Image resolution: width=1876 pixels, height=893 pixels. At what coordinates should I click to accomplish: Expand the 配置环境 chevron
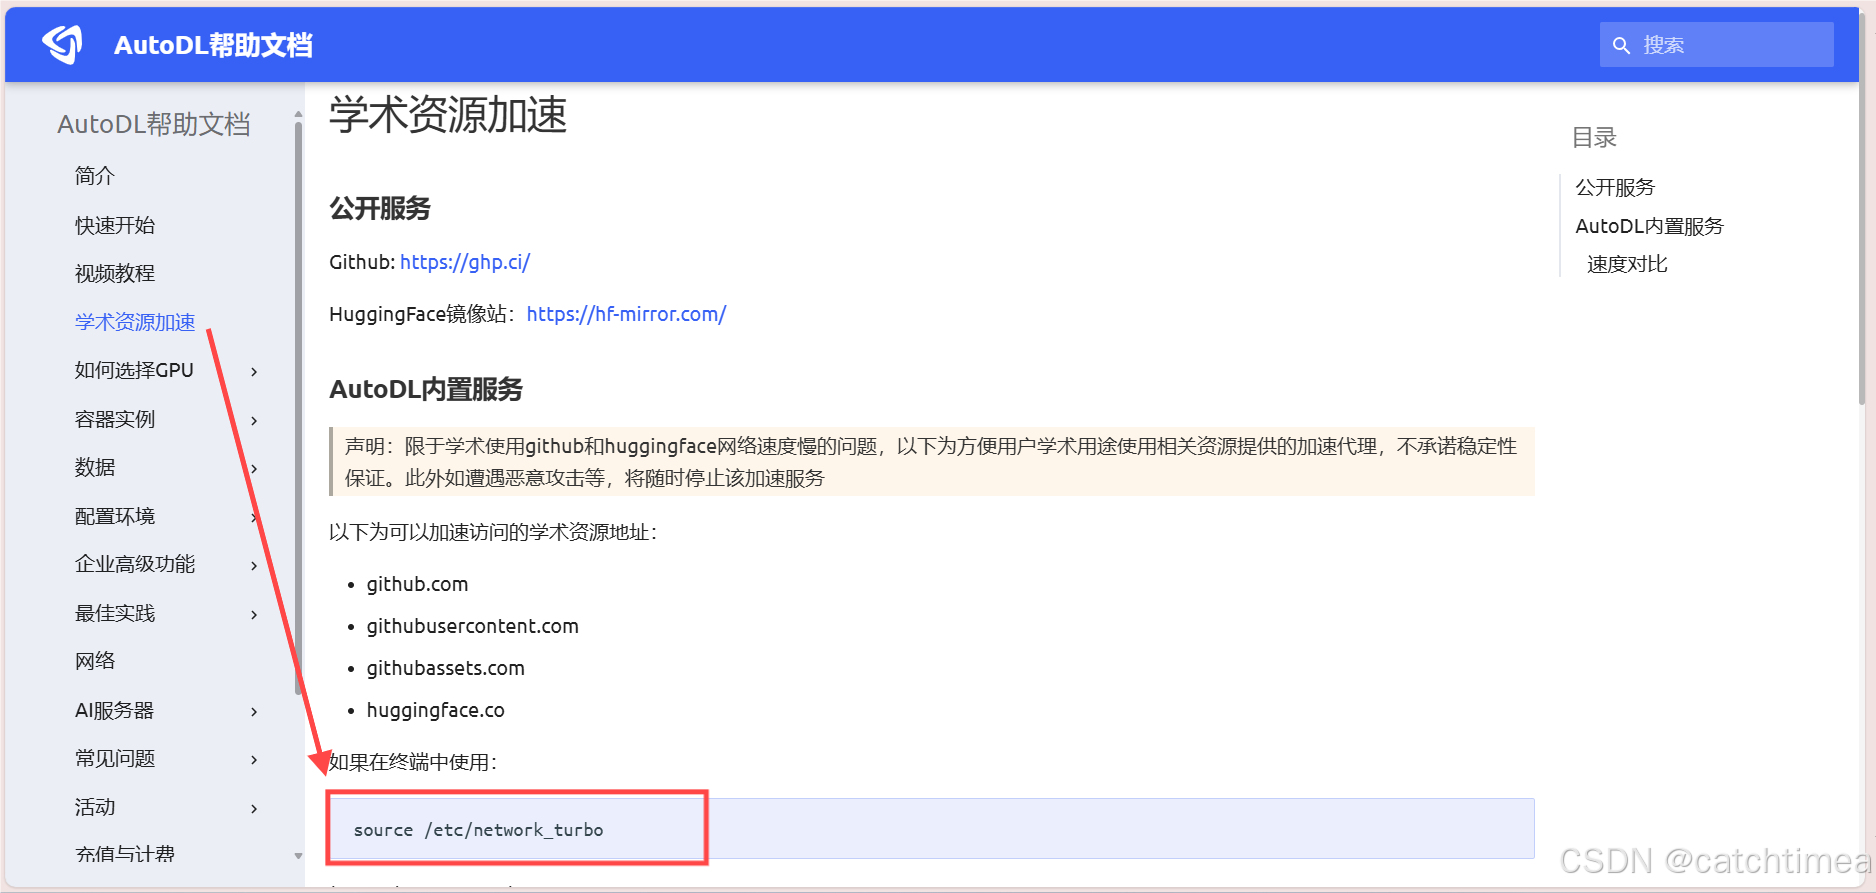coord(254,518)
